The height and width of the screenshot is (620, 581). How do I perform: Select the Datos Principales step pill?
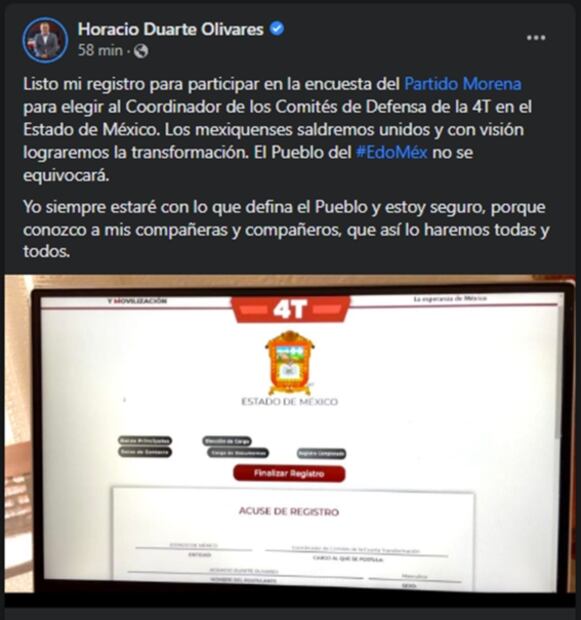145,440
